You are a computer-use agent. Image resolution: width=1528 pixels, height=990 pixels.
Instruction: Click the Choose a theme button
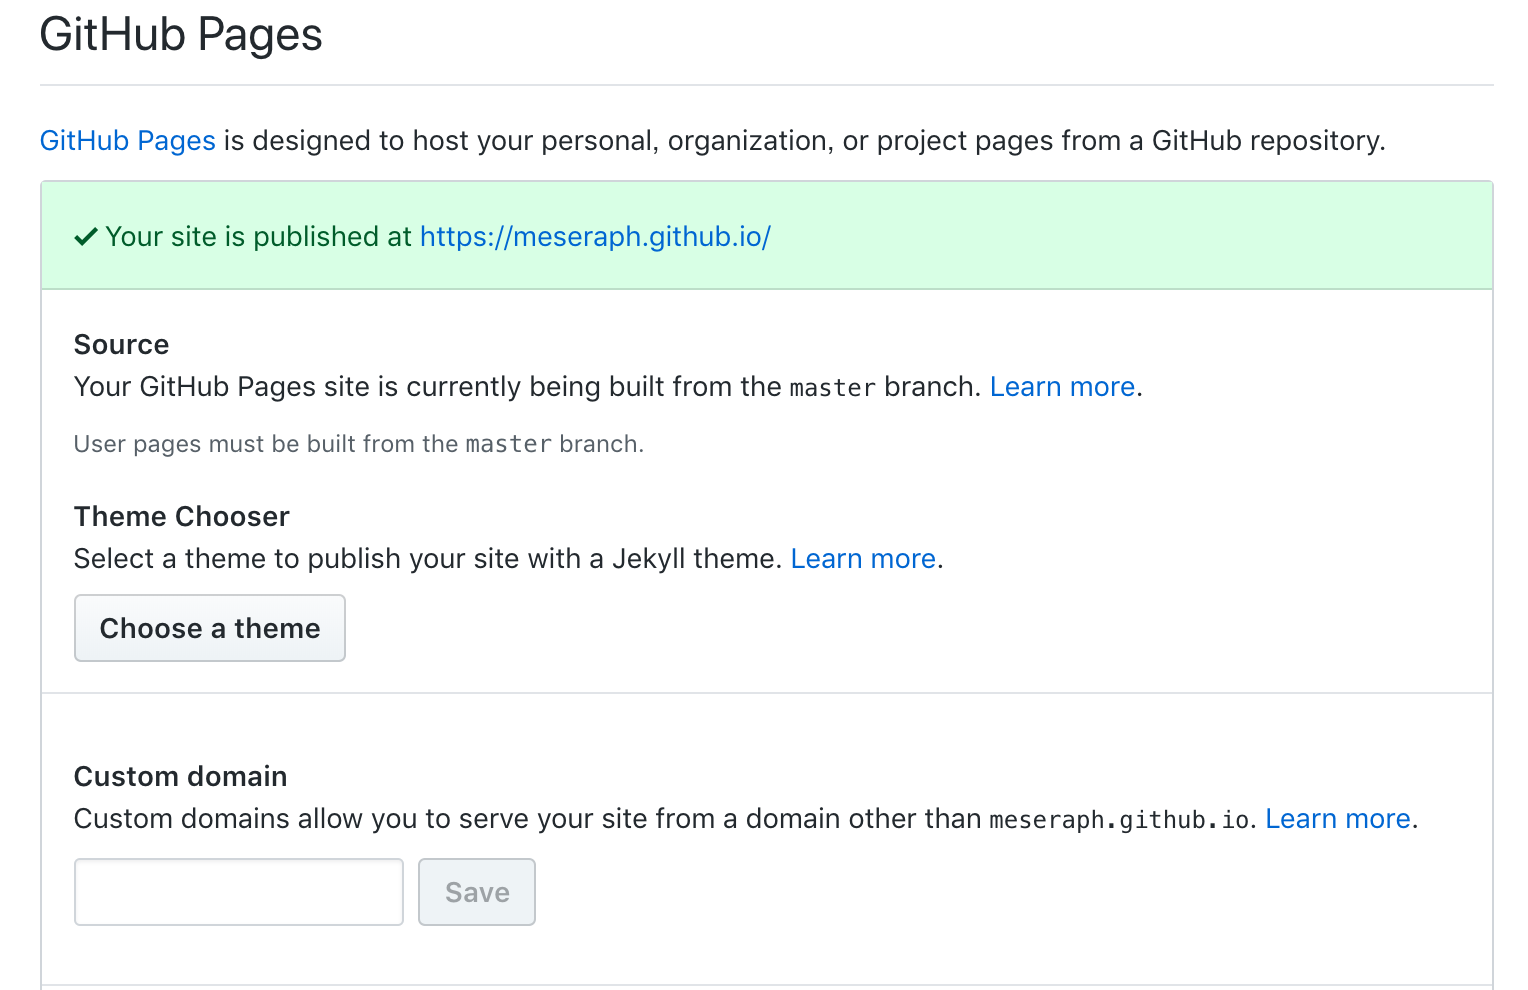(209, 628)
